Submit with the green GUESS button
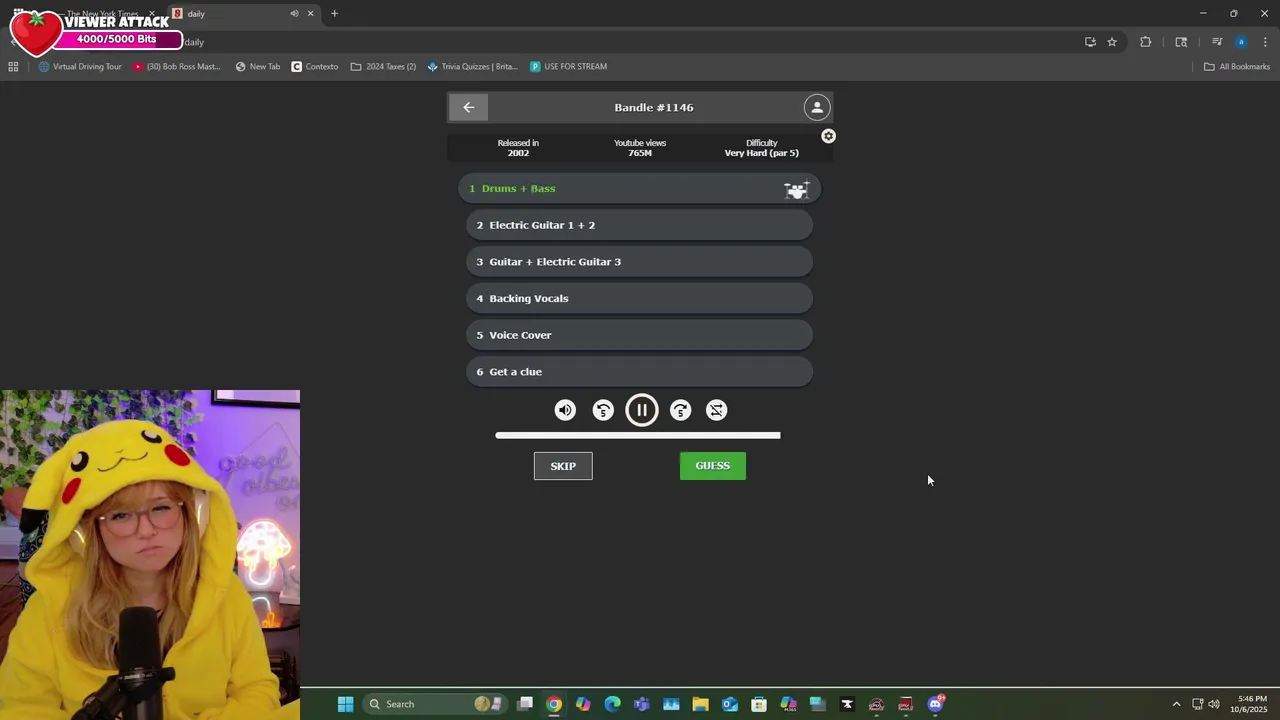The height and width of the screenshot is (720, 1280). (713, 466)
